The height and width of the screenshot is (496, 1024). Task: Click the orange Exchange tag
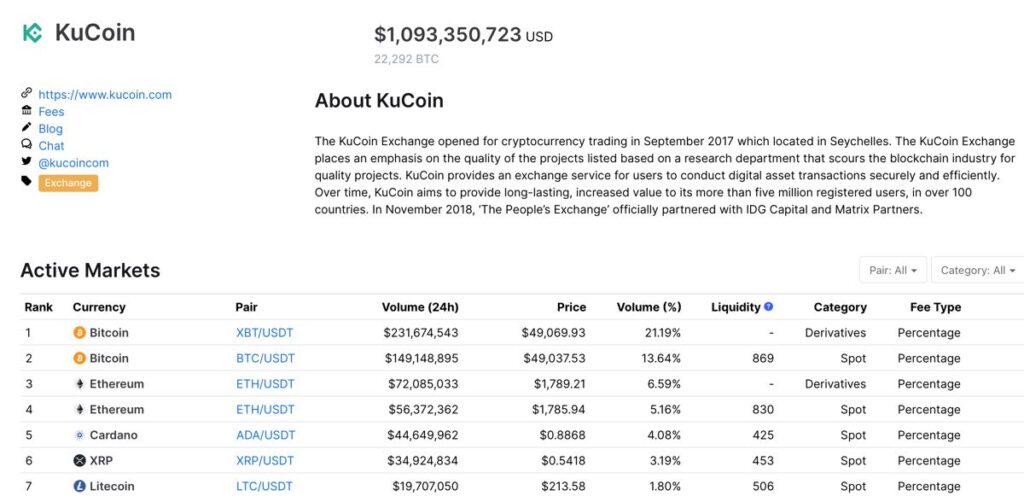coord(68,183)
